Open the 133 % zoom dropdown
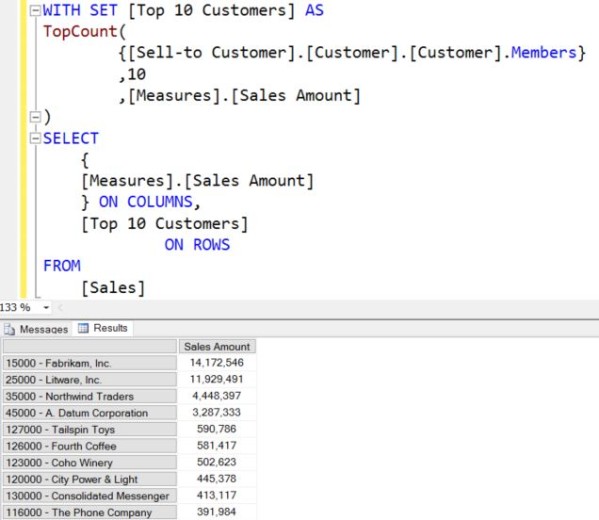Viewport: 599px width, 520px height. [x=46, y=308]
